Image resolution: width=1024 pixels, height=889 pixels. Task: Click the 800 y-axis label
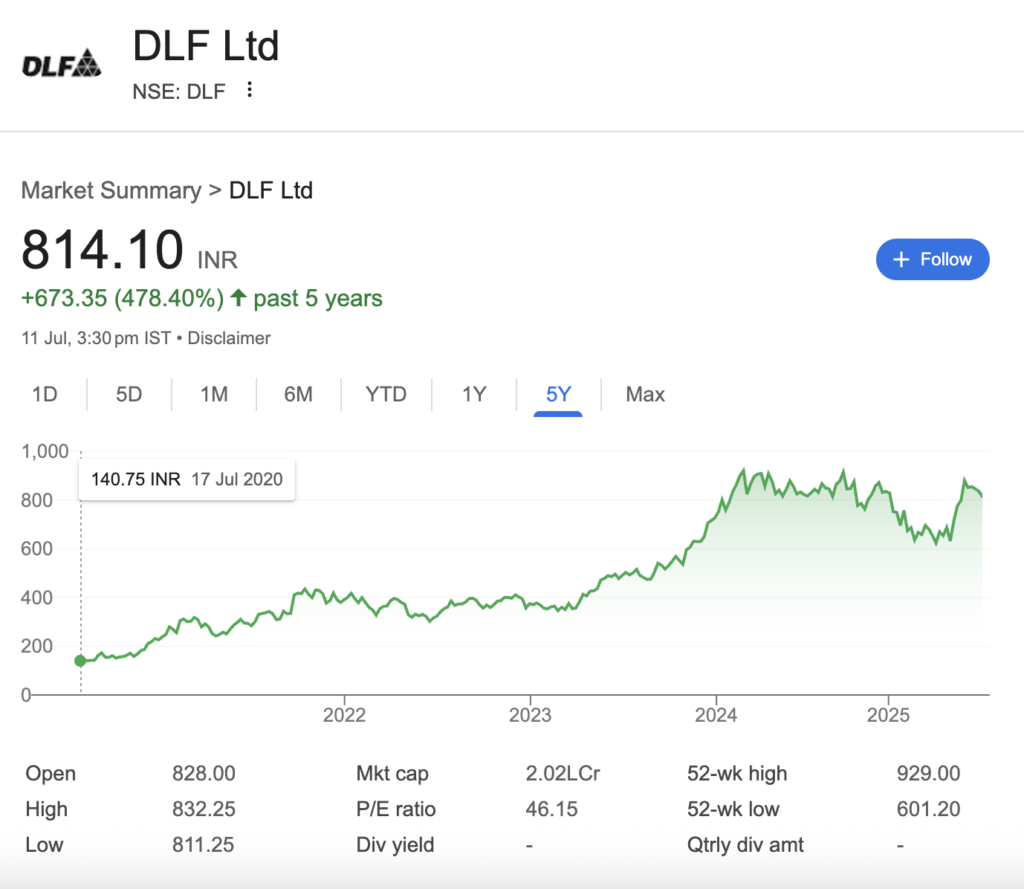[37, 500]
